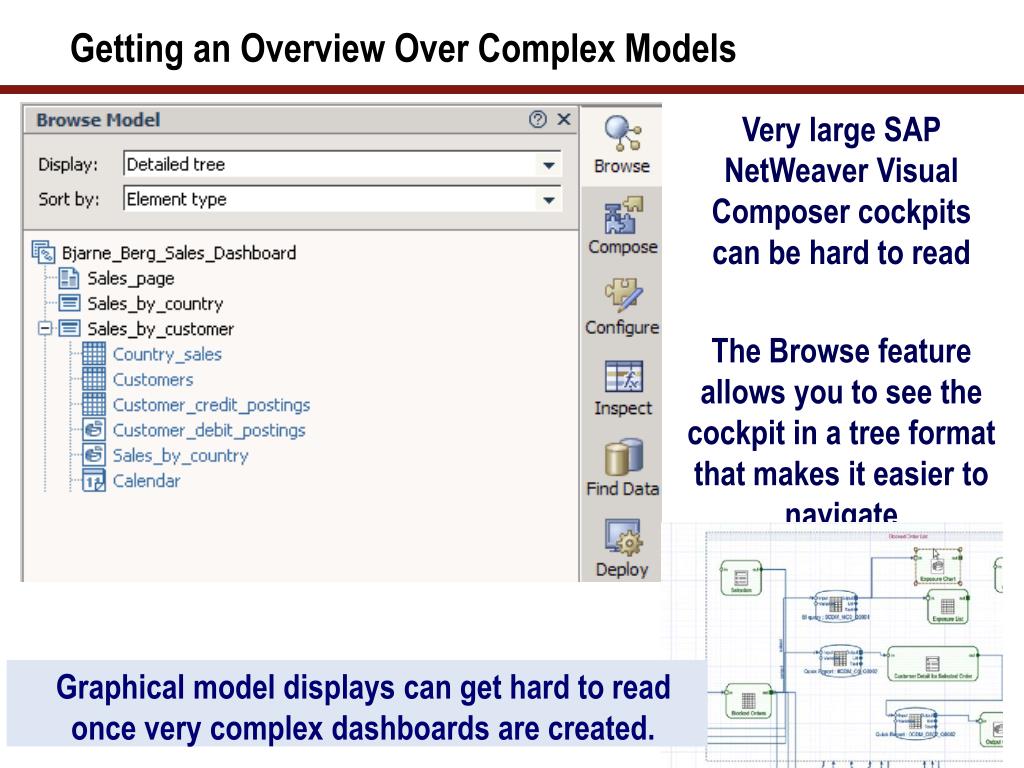The height and width of the screenshot is (768, 1024).
Task: Click the Sales_by_customer iView icon
Action: 69,328
